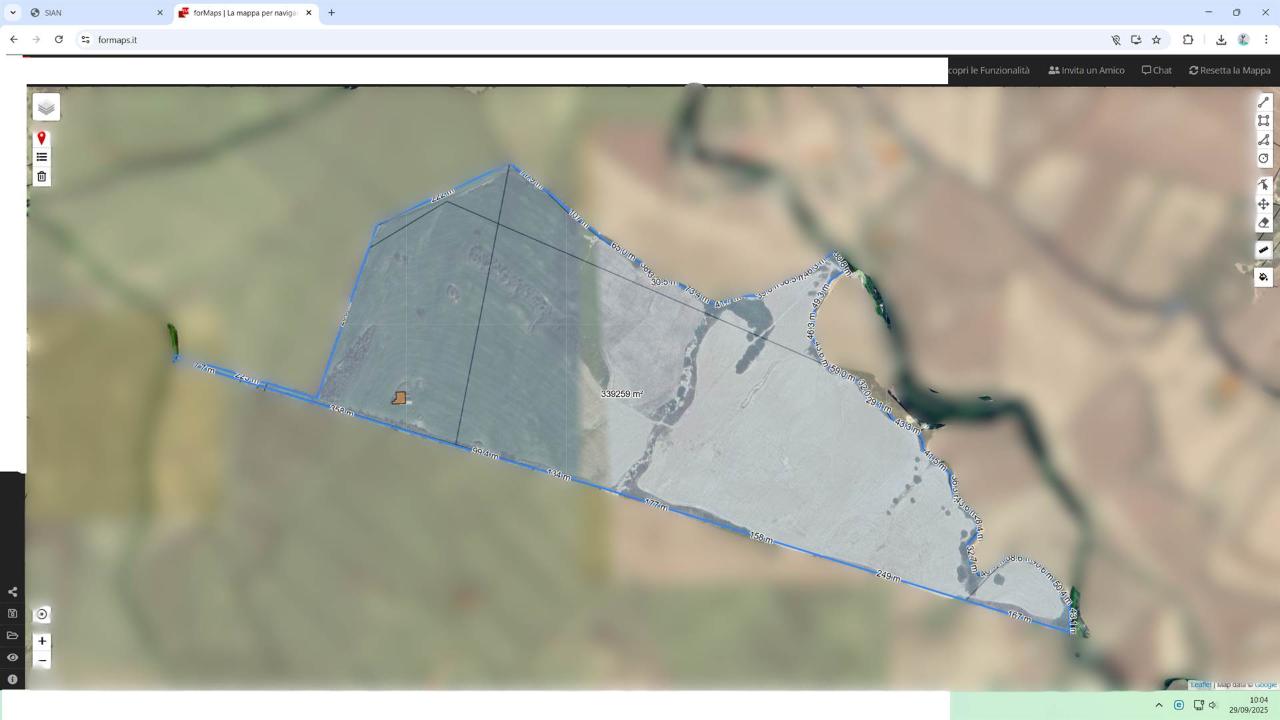Choose the draw circle tool
Screen dimensions: 1280x720
(1263, 158)
